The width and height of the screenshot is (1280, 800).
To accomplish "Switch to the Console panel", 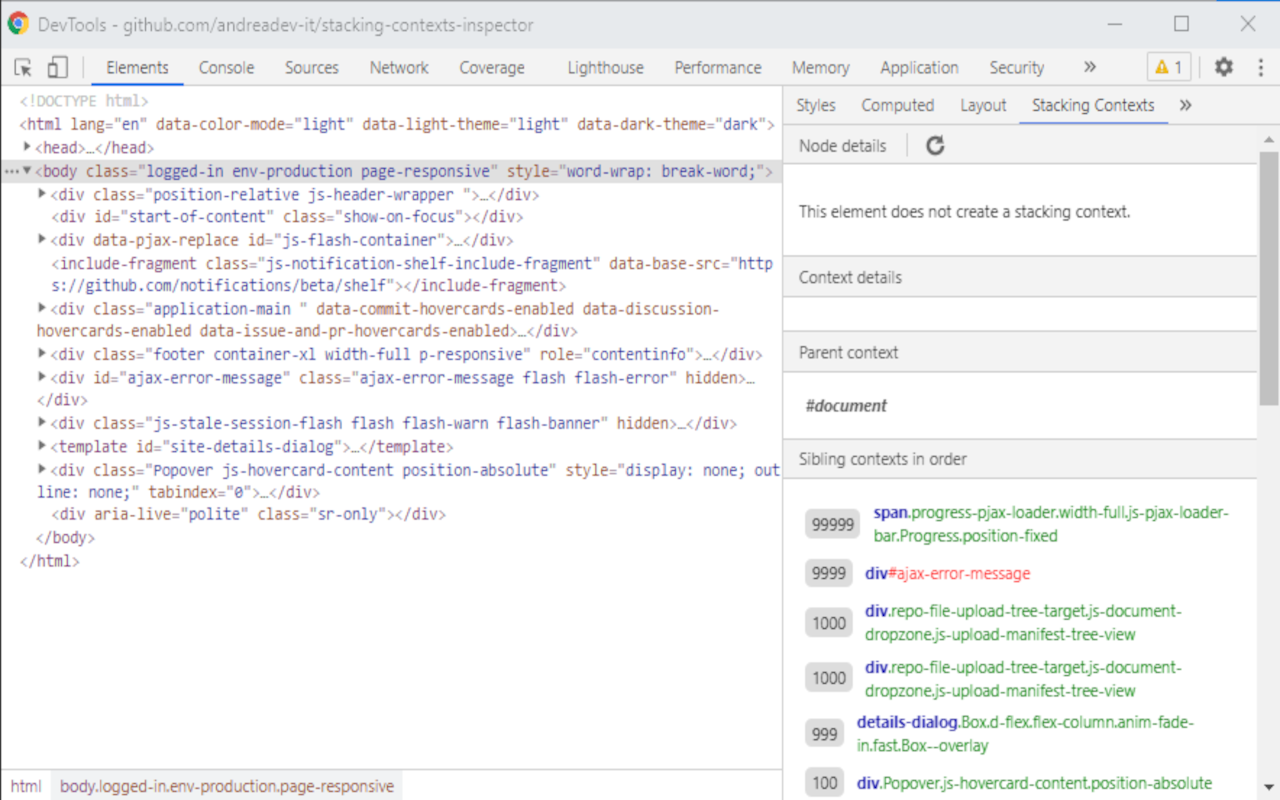I will 226,67.
